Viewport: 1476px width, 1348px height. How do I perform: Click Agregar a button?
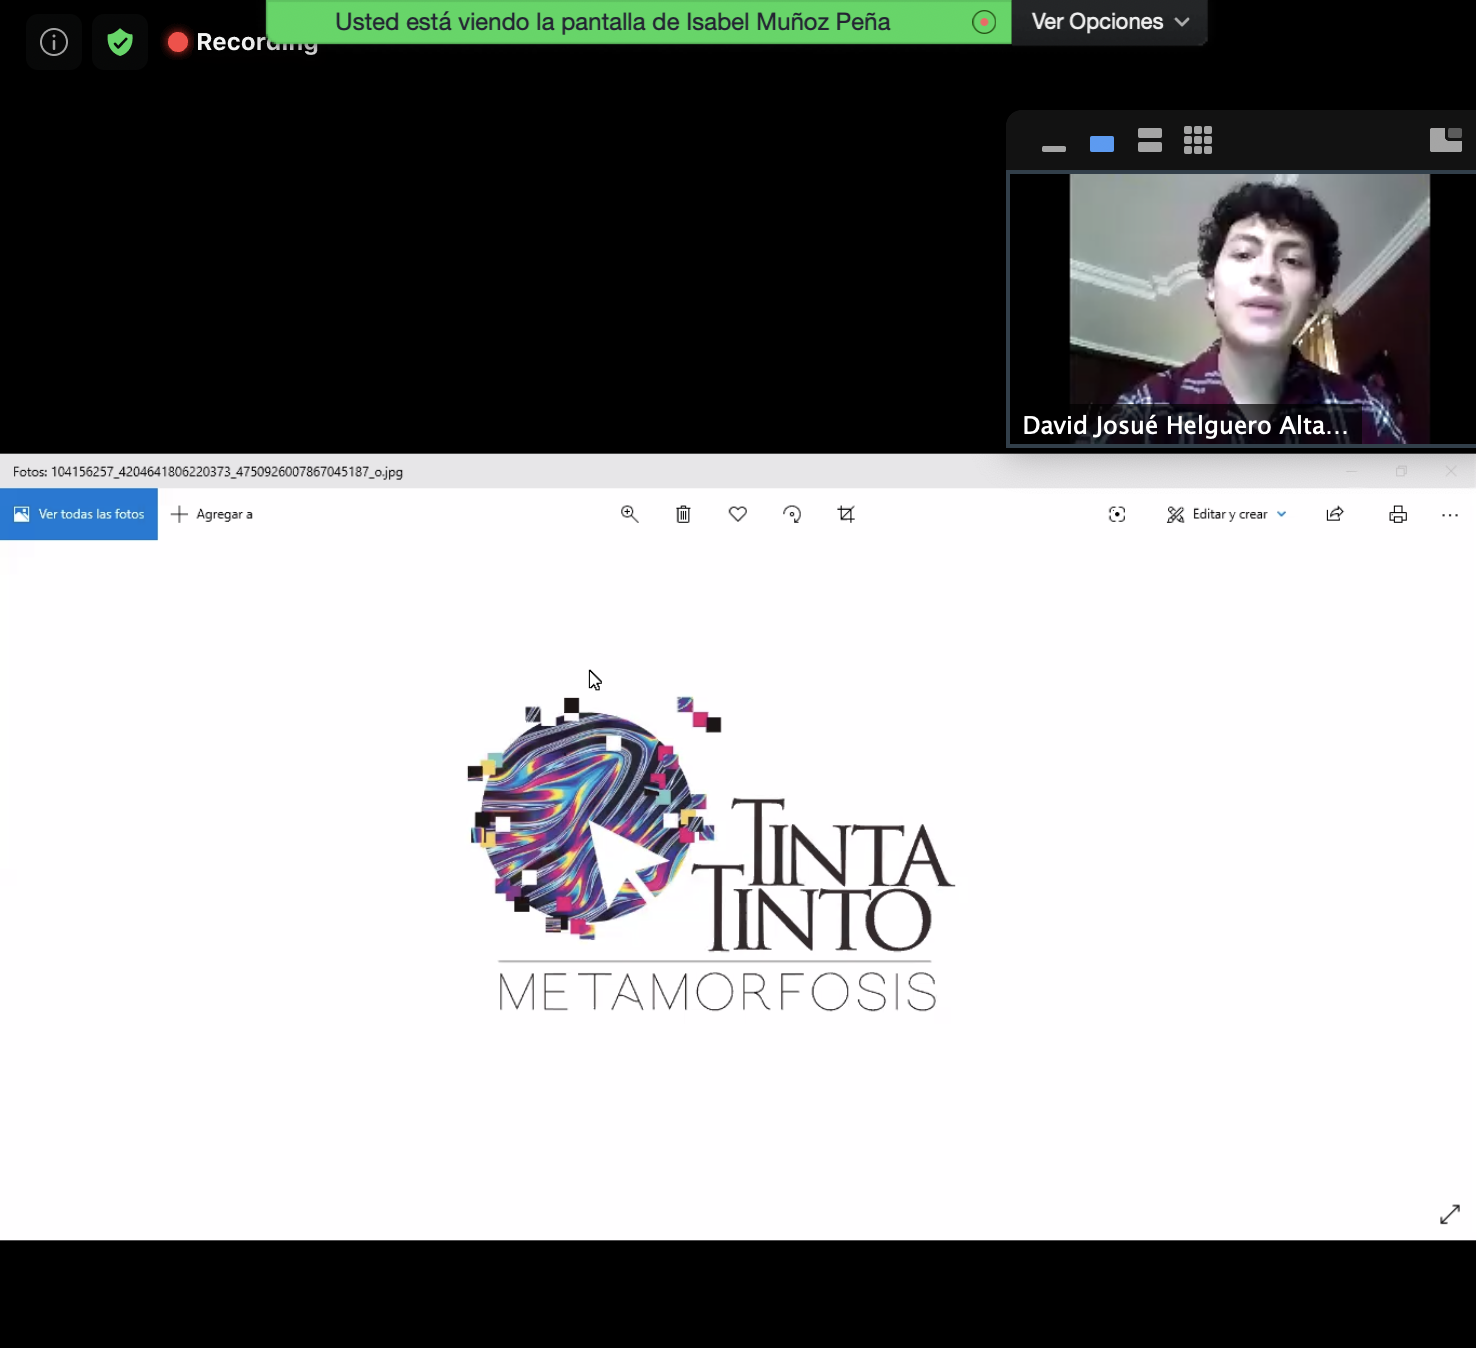tap(212, 514)
